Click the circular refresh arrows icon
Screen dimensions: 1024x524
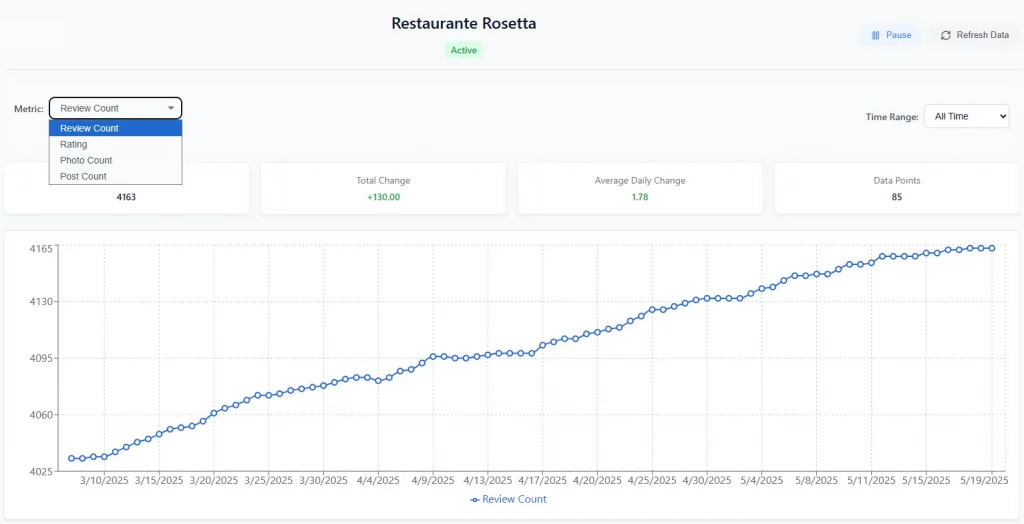(x=946, y=35)
